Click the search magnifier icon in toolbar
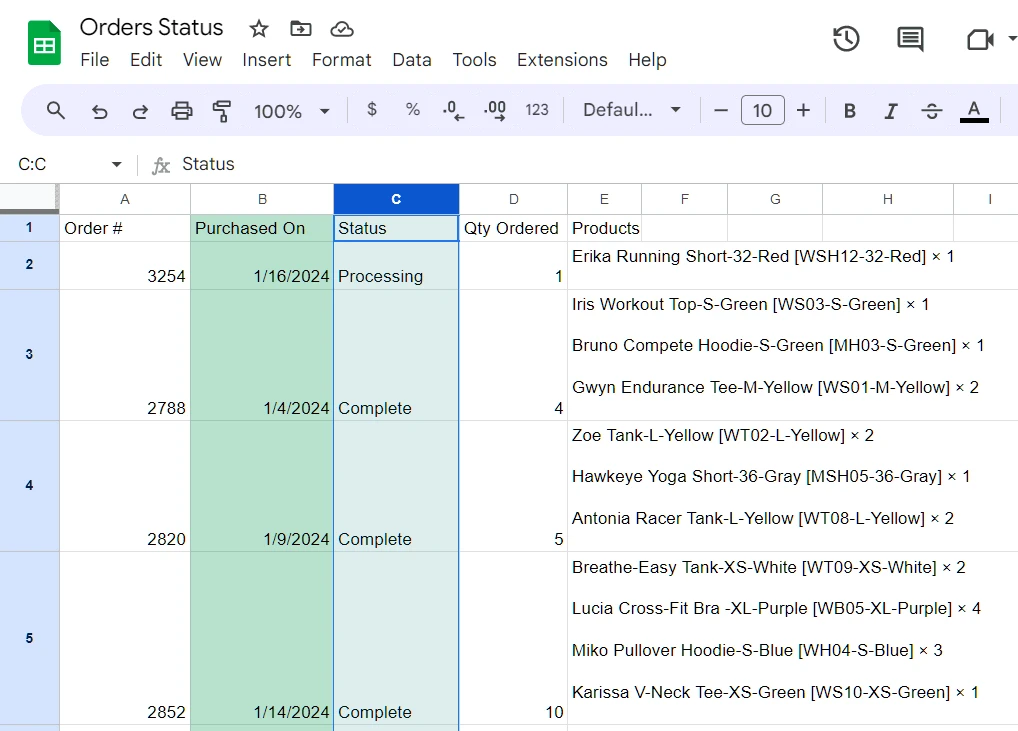 pos(56,110)
